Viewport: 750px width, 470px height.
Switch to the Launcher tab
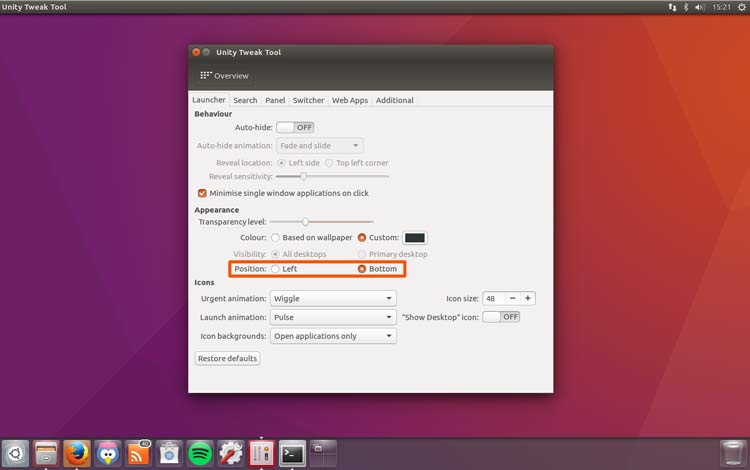tap(209, 100)
